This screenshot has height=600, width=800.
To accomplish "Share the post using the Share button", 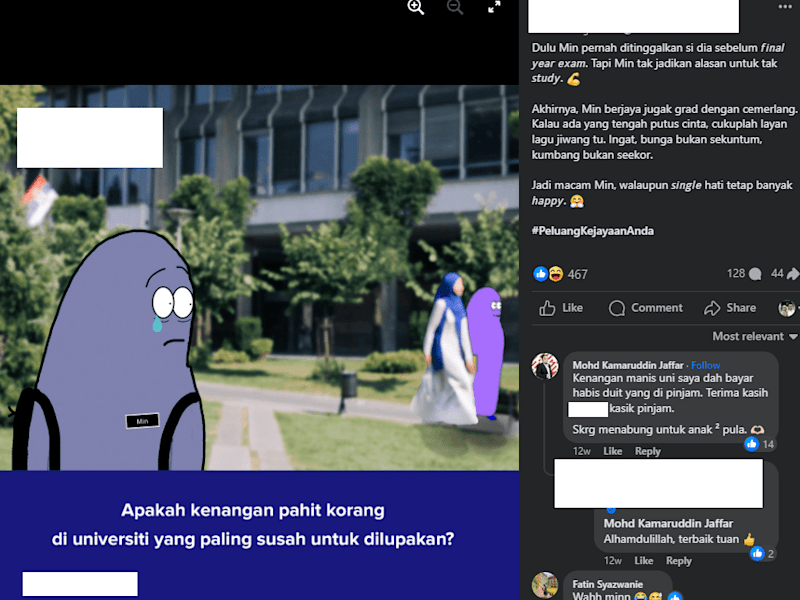I will pyautogui.click(x=730, y=308).
